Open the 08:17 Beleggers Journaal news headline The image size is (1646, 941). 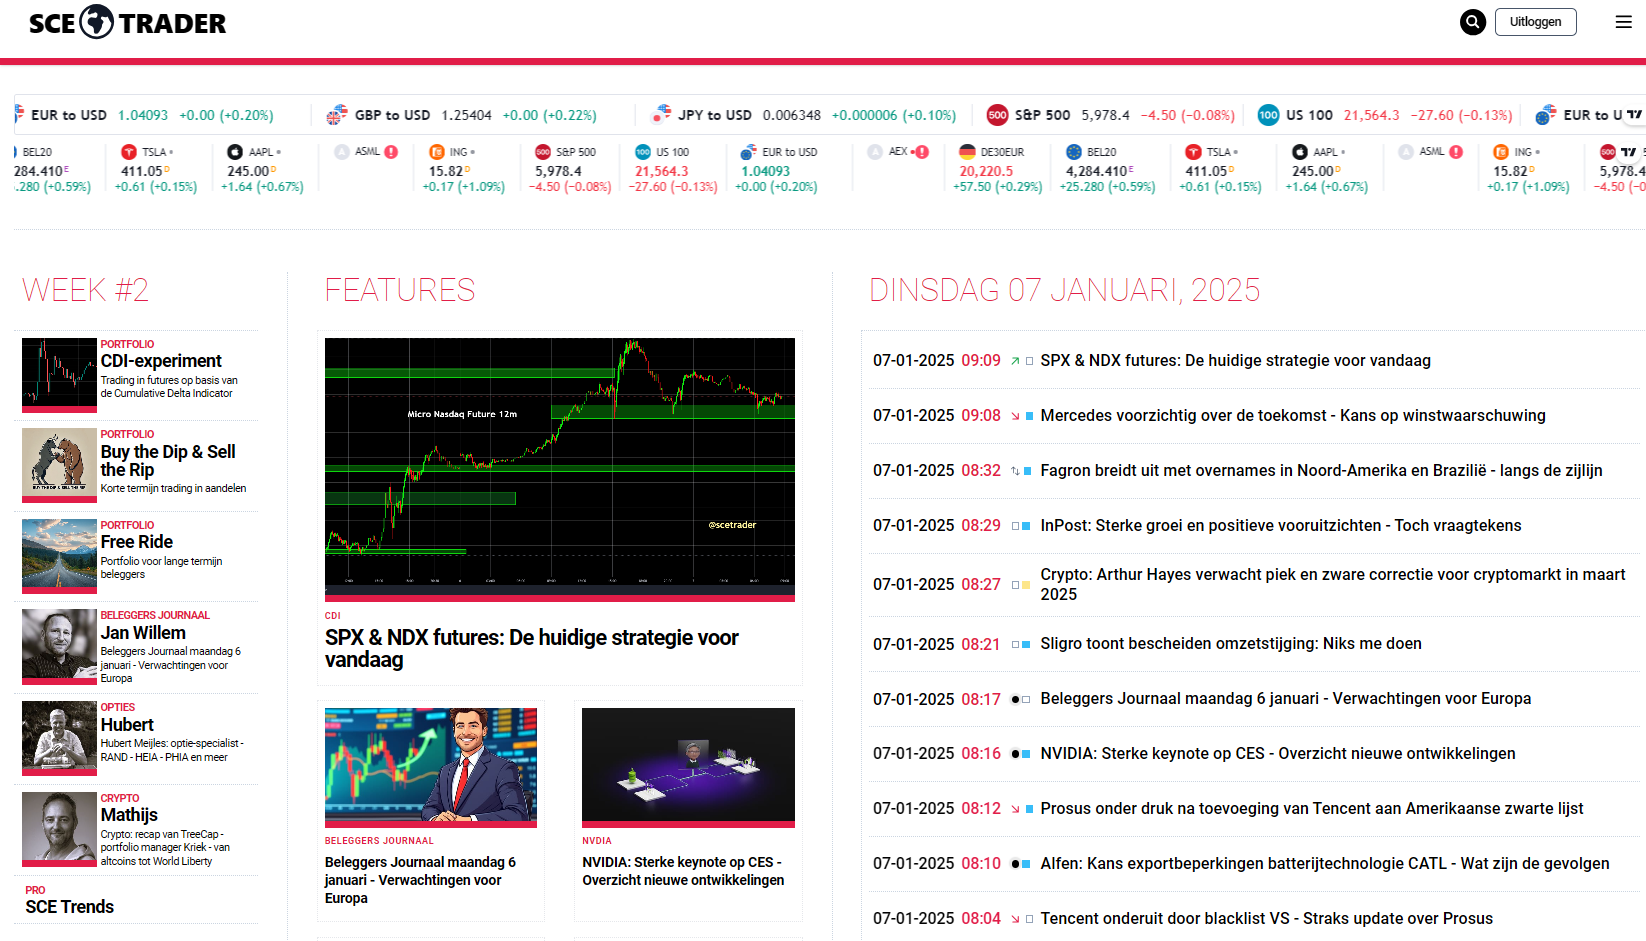tap(1286, 699)
